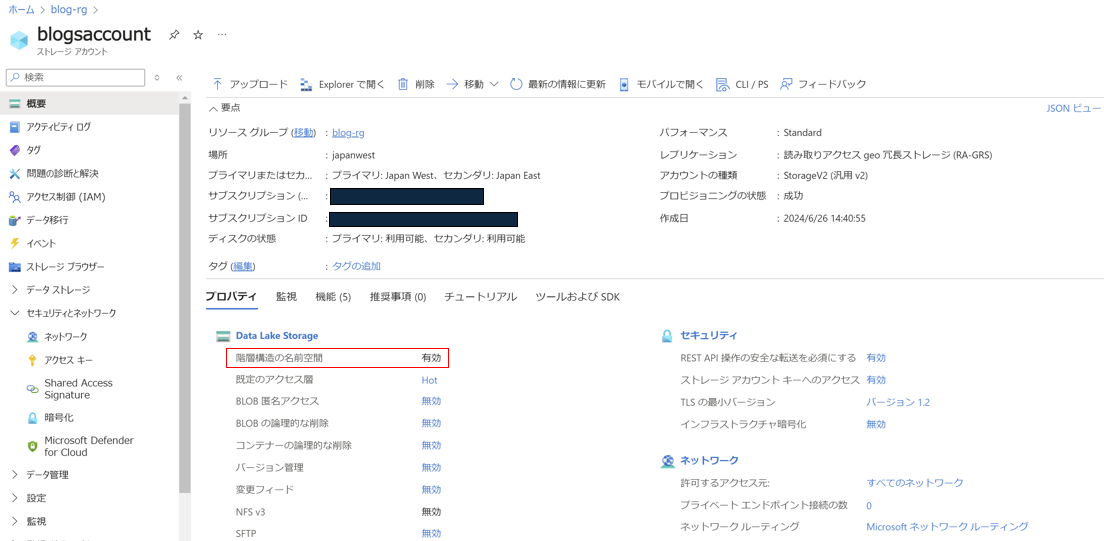Click the すべてのネットワーク value
The height and width of the screenshot is (541, 1104).
coord(915,483)
